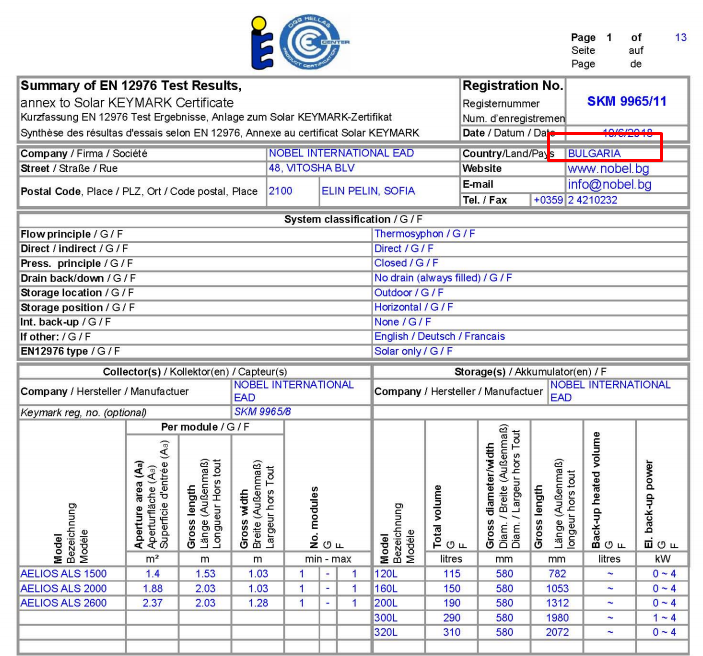
Task: Select the Solar only / G / F value
Action: tap(413, 351)
